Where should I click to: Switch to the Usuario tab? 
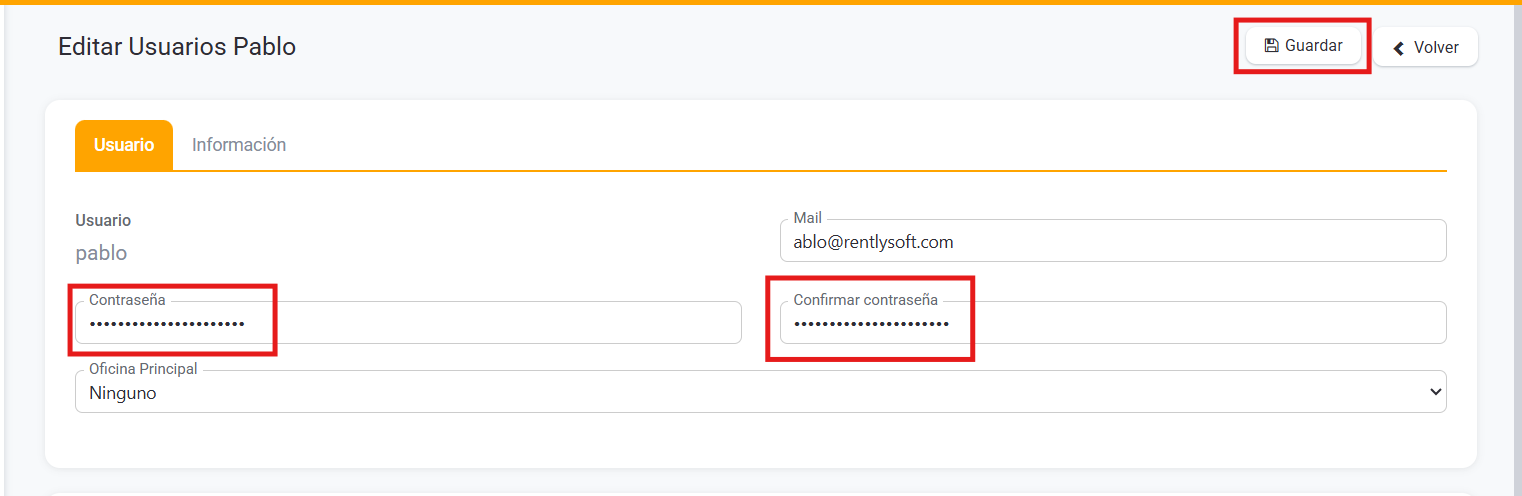tap(124, 145)
